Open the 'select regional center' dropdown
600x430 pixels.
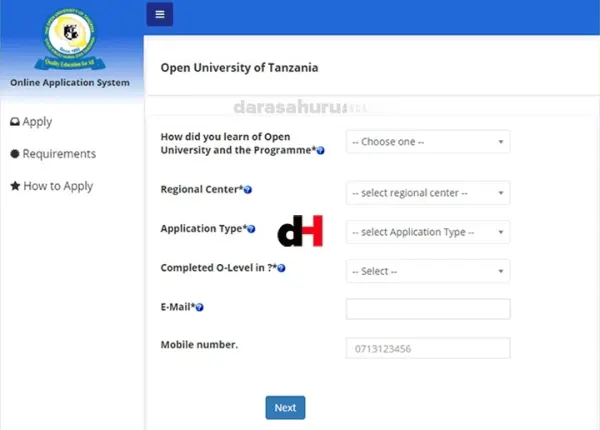tap(428, 193)
